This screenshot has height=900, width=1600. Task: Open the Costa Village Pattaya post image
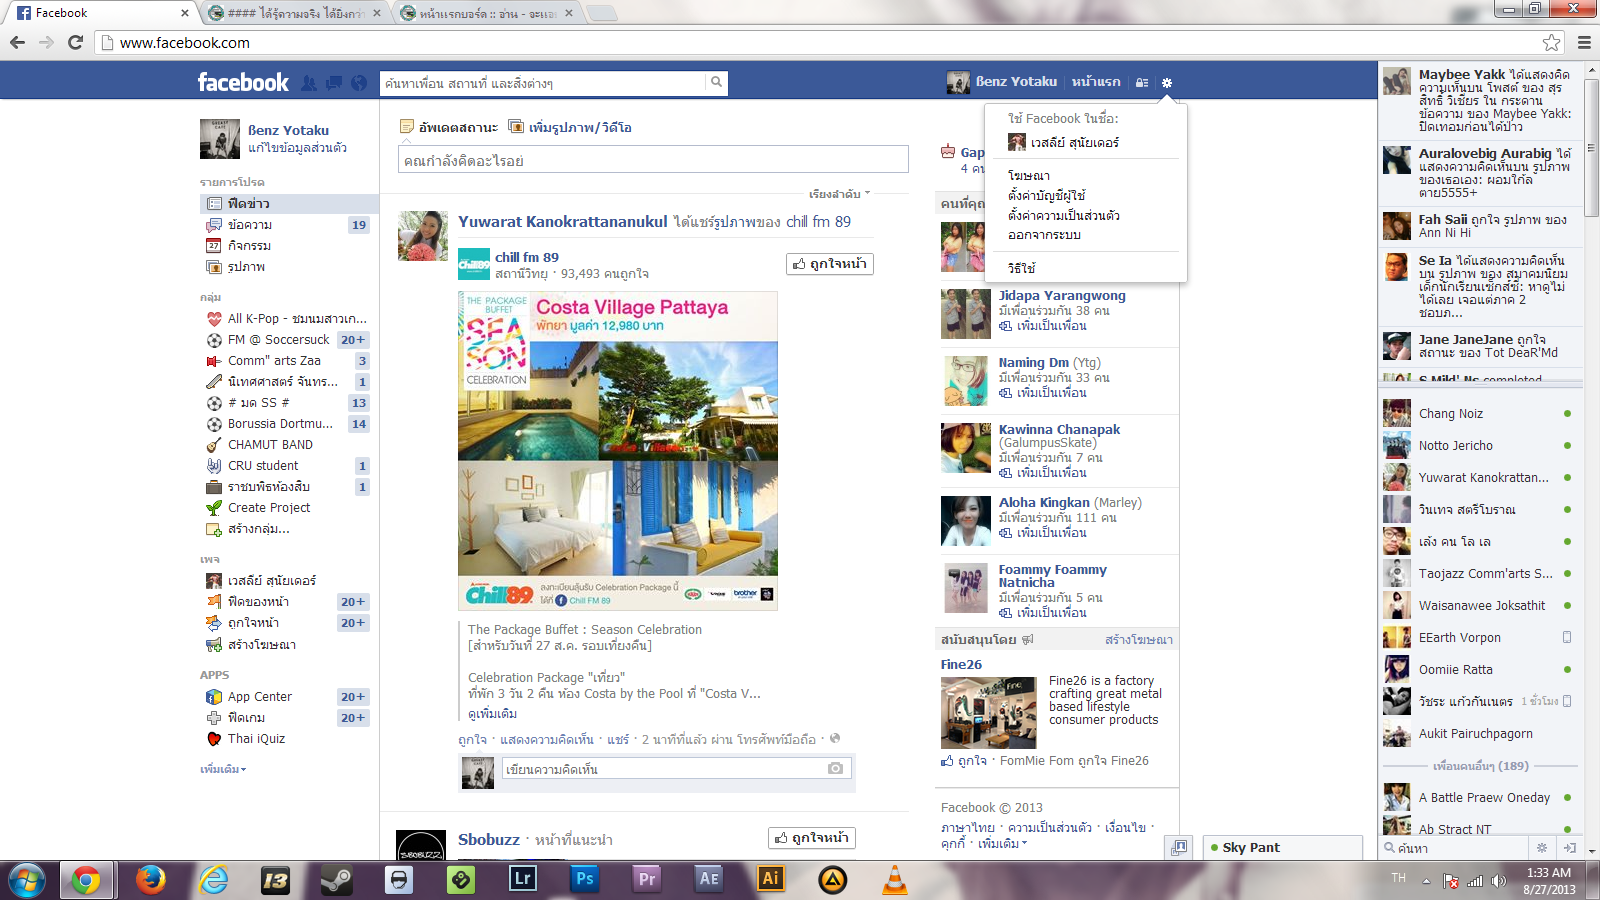pyautogui.click(x=618, y=451)
